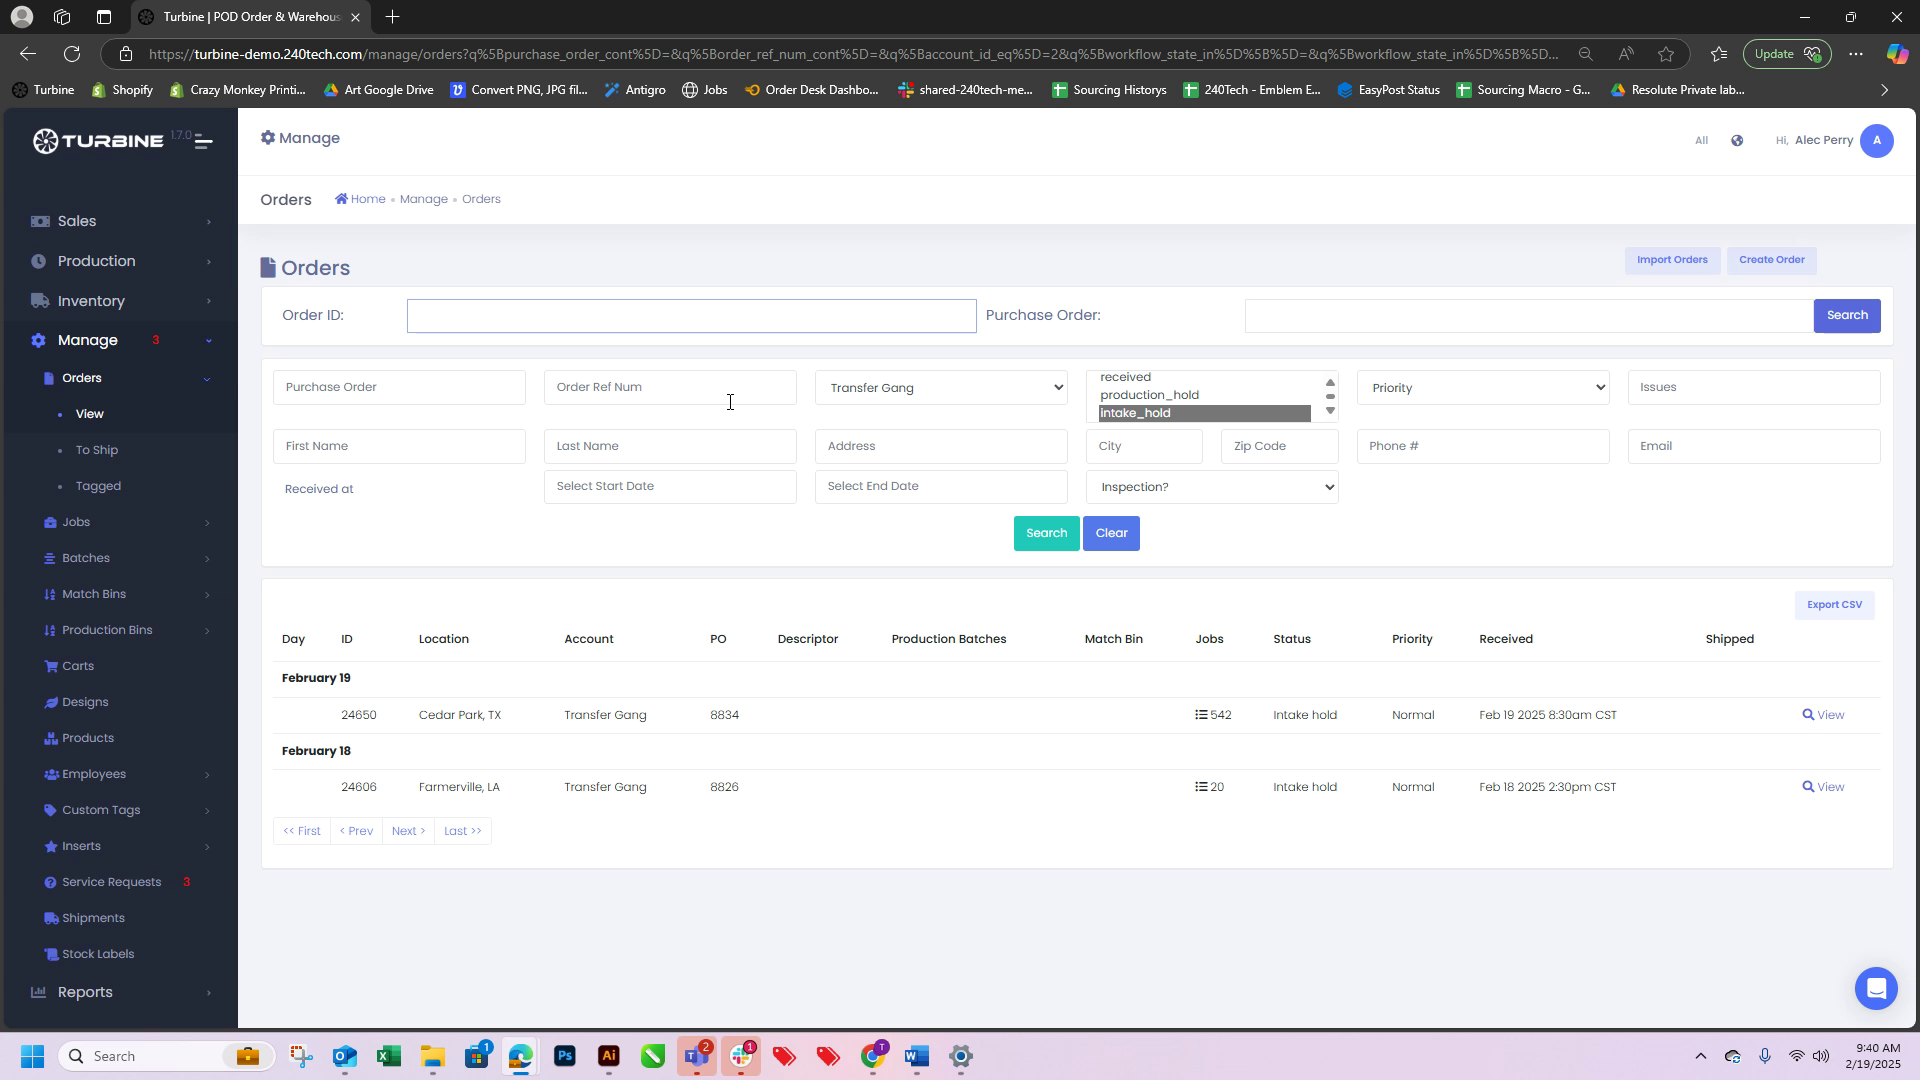Open Shipments from the sidebar

93,918
